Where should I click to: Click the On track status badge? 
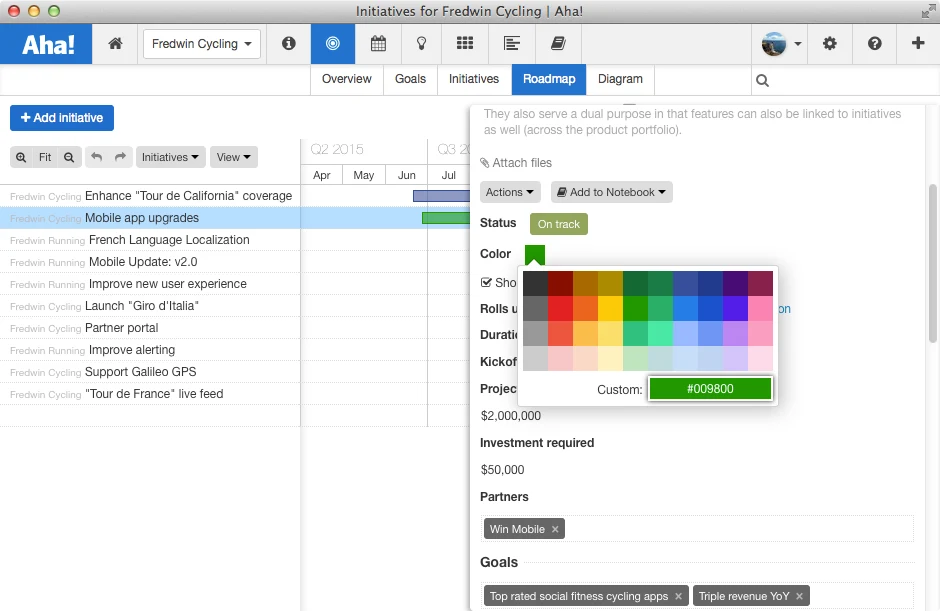click(x=559, y=224)
